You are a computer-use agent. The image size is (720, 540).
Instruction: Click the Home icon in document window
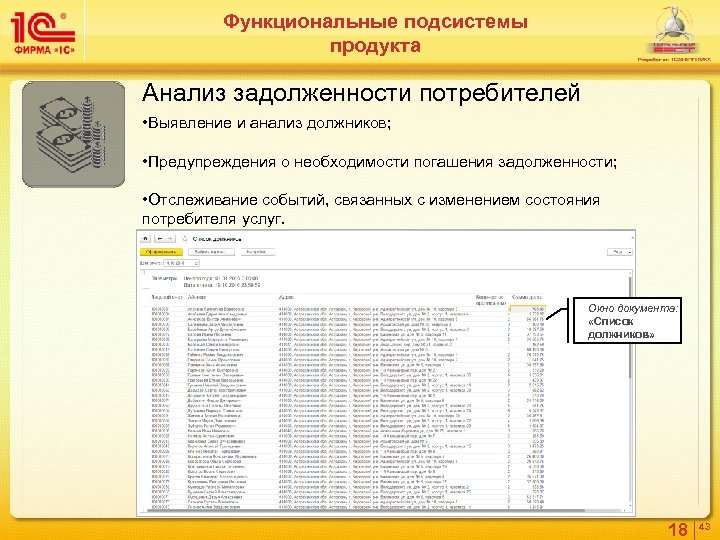(x=145, y=239)
